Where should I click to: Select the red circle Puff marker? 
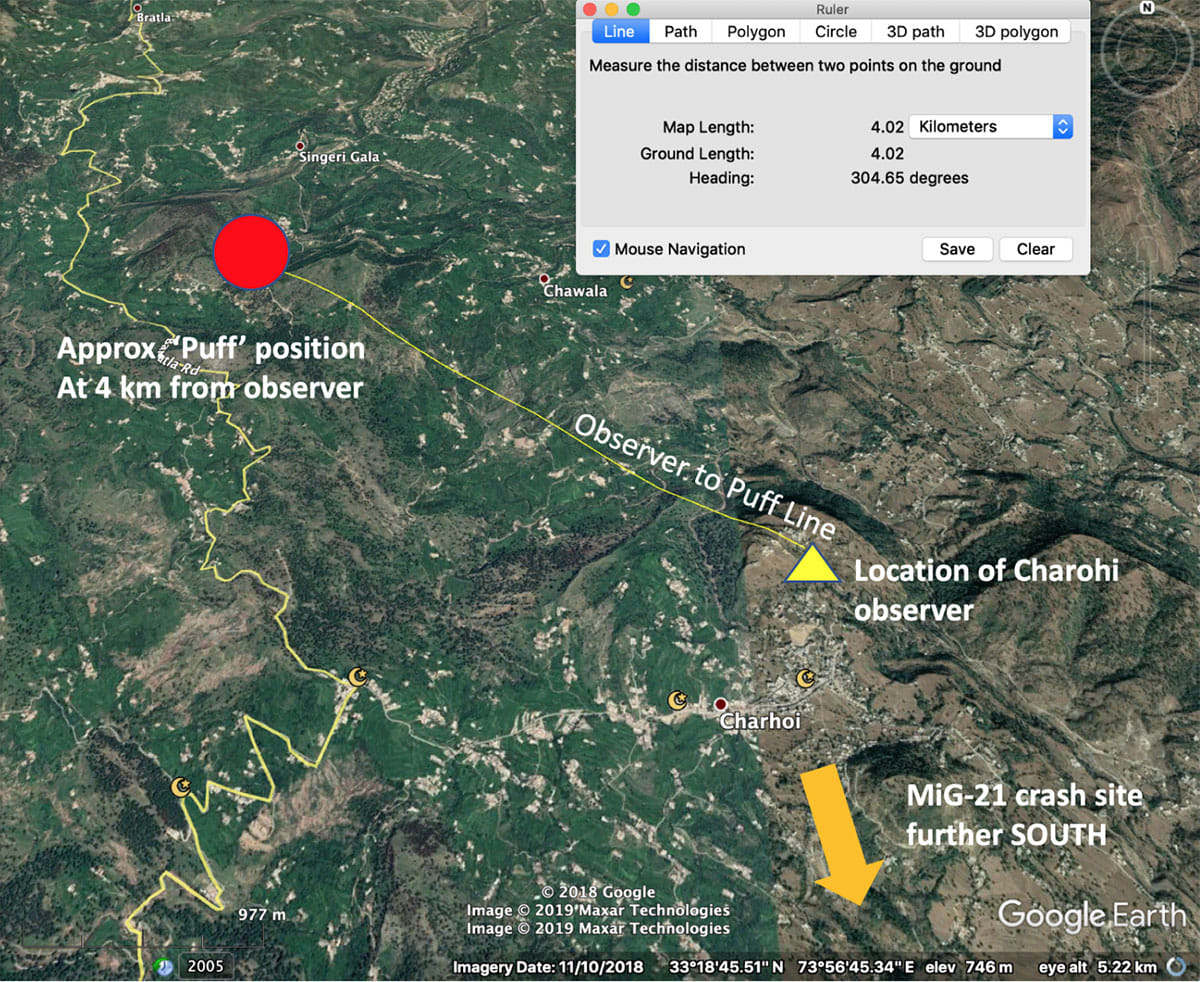coord(251,251)
